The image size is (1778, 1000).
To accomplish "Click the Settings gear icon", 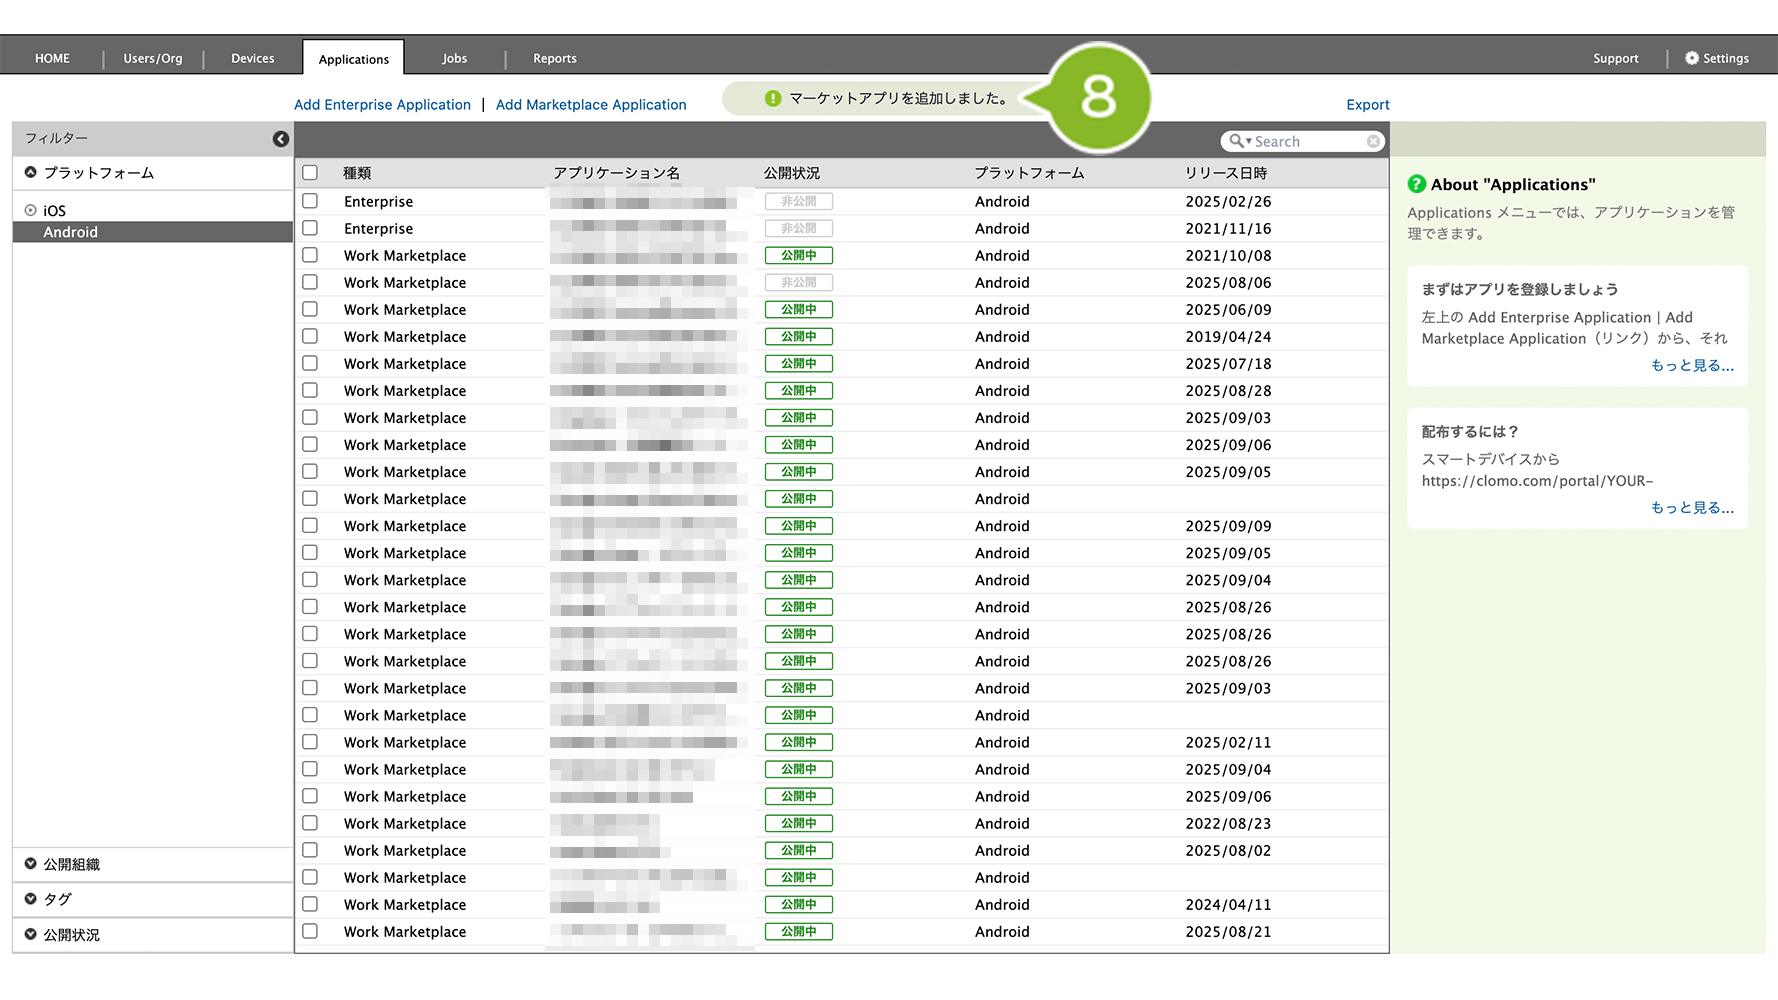I will click(x=1691, y=58).
